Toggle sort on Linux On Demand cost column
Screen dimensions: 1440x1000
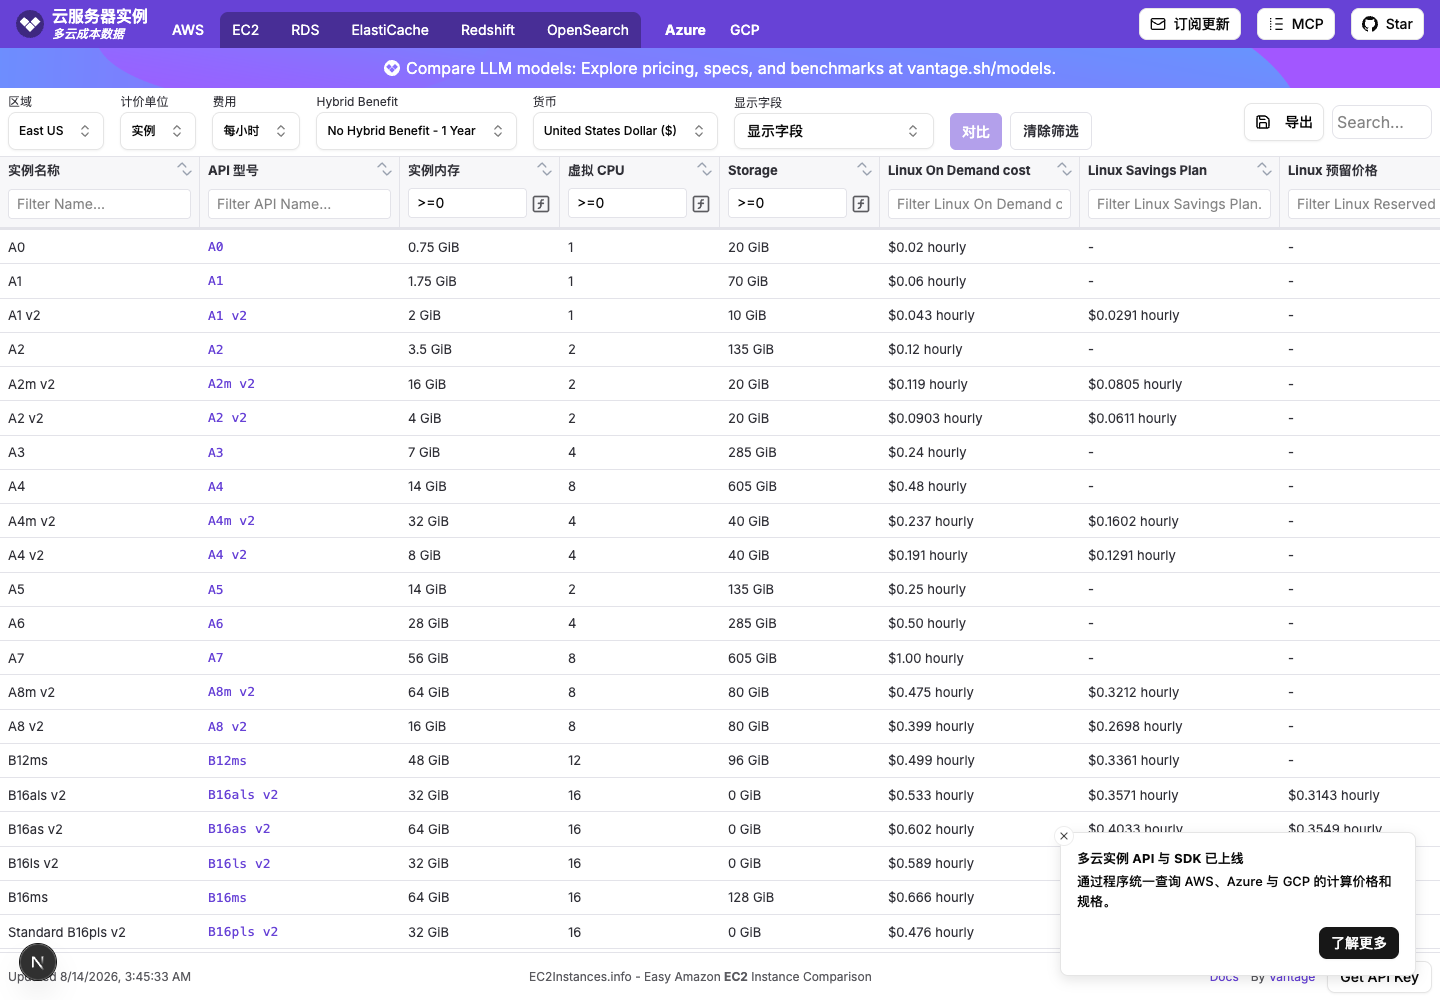[1064, 169]
